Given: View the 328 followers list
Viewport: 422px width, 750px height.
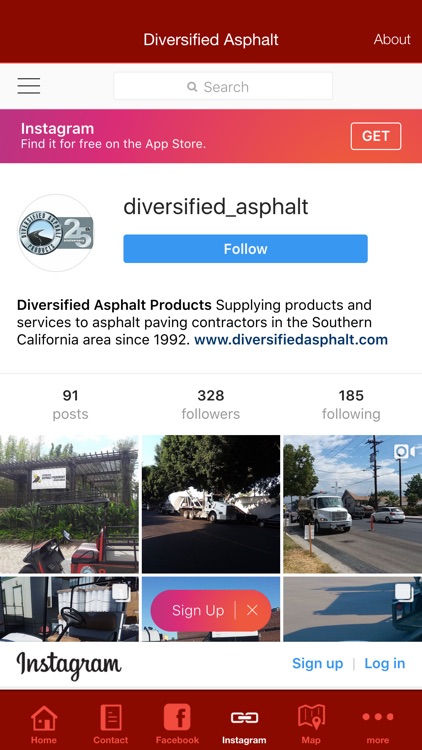Looking at the screenshot, I should 211,404.
